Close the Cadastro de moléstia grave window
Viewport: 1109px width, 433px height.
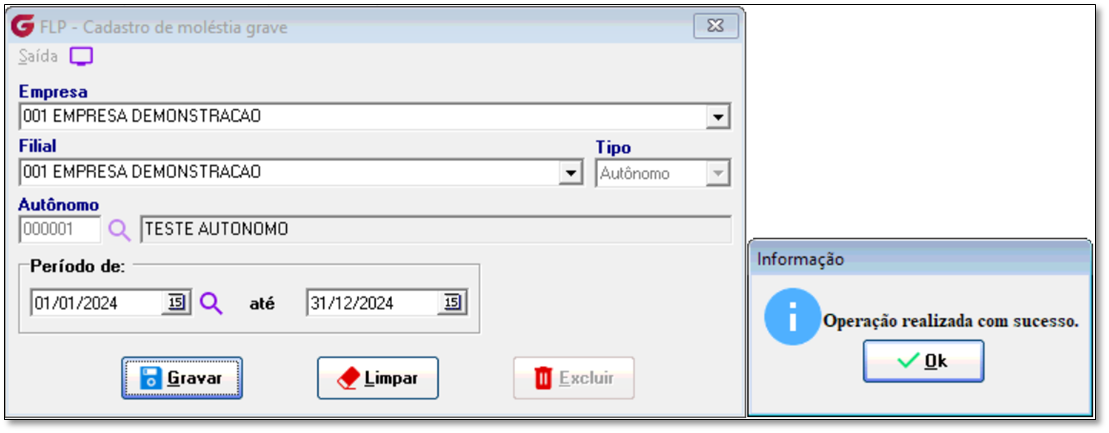point(716,27)
